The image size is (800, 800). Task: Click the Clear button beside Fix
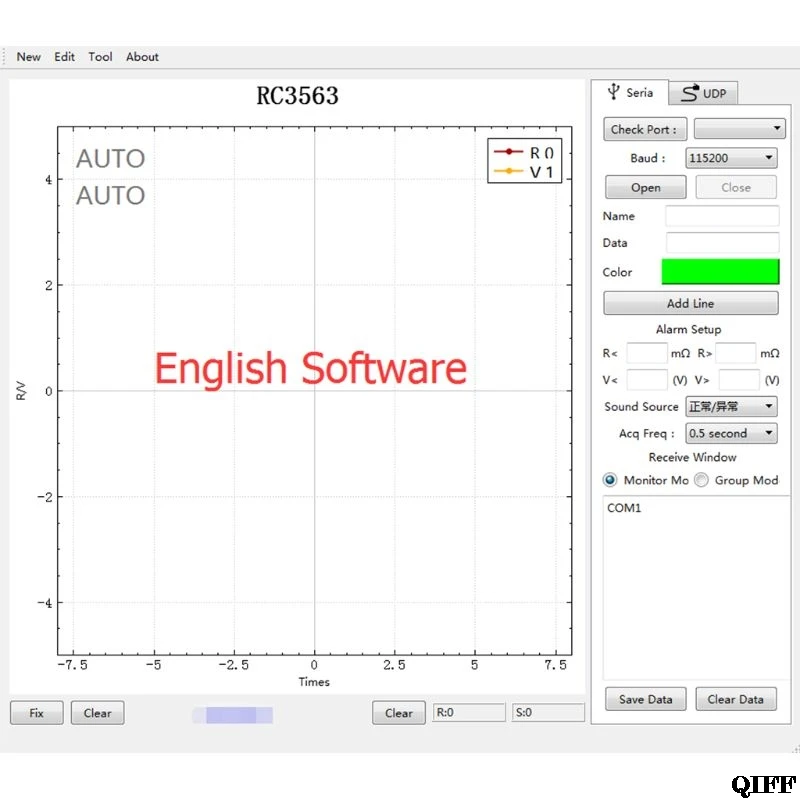(x=97, y=713)
